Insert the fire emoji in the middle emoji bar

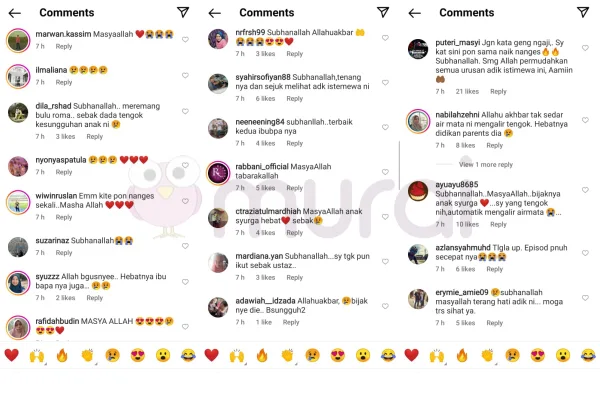[x=262, y=355]
